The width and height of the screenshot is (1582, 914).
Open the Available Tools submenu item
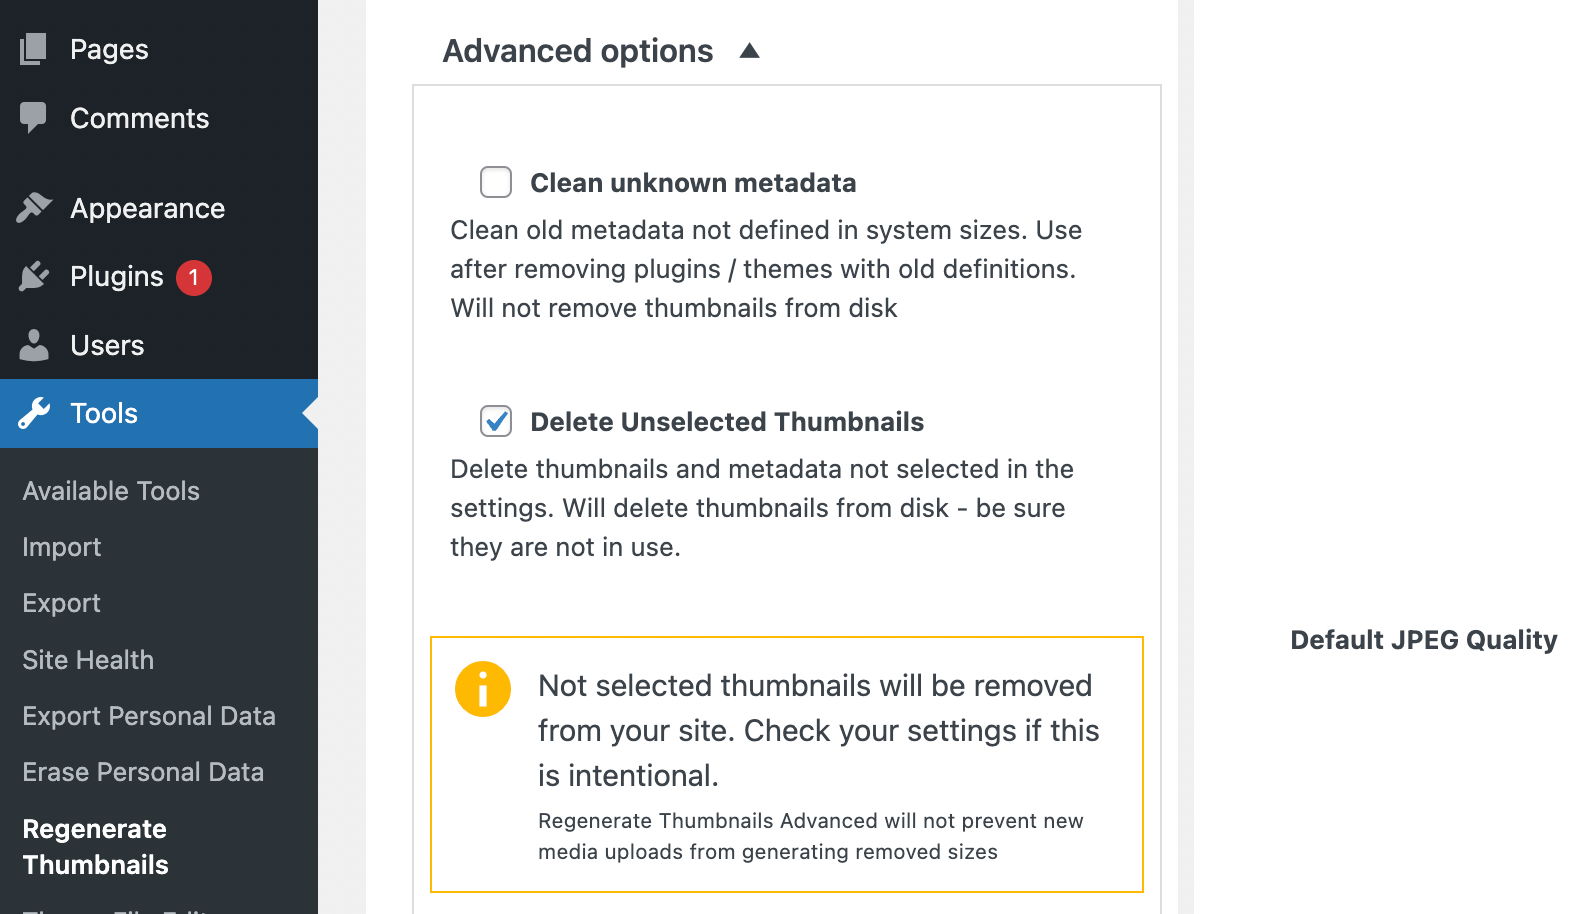coord(111,491)
